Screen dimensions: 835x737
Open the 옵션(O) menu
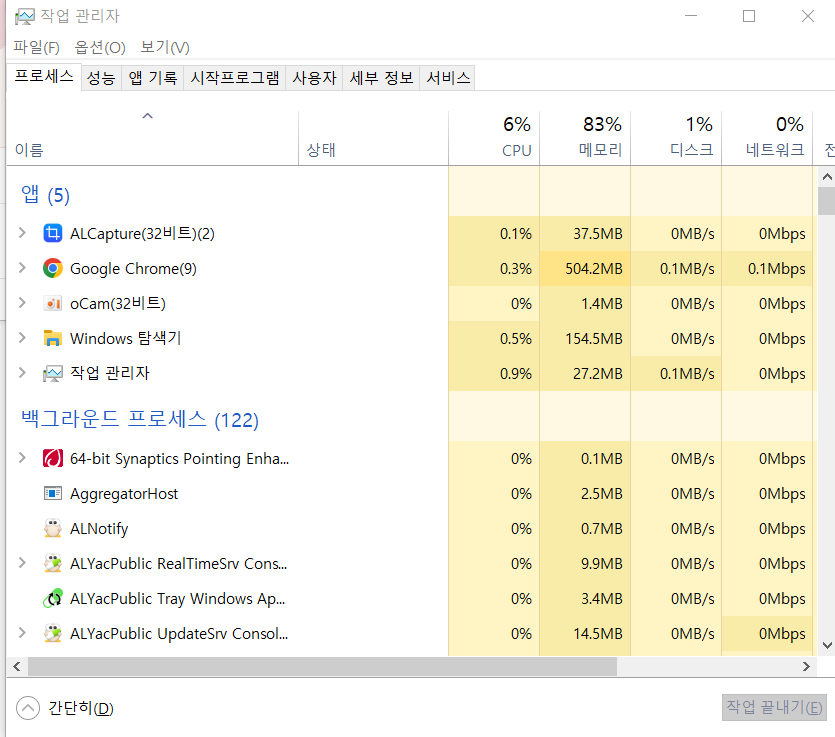click(100, 47)
